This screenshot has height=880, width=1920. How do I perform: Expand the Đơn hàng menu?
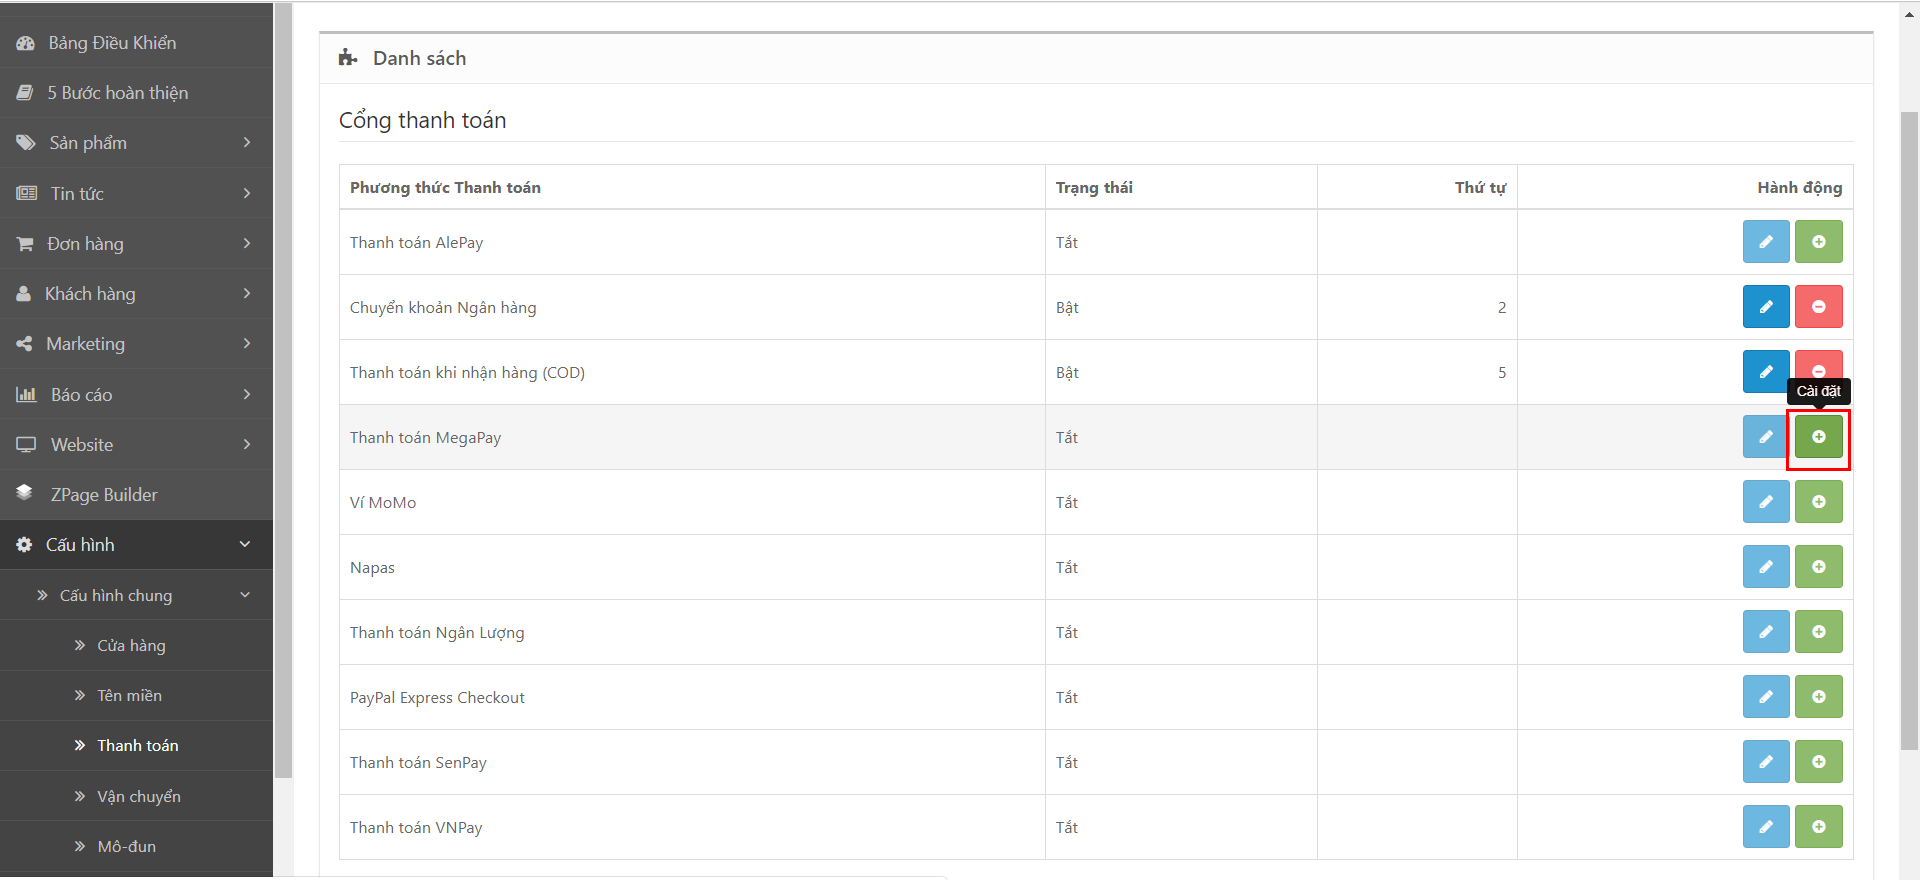click(136, 244)
